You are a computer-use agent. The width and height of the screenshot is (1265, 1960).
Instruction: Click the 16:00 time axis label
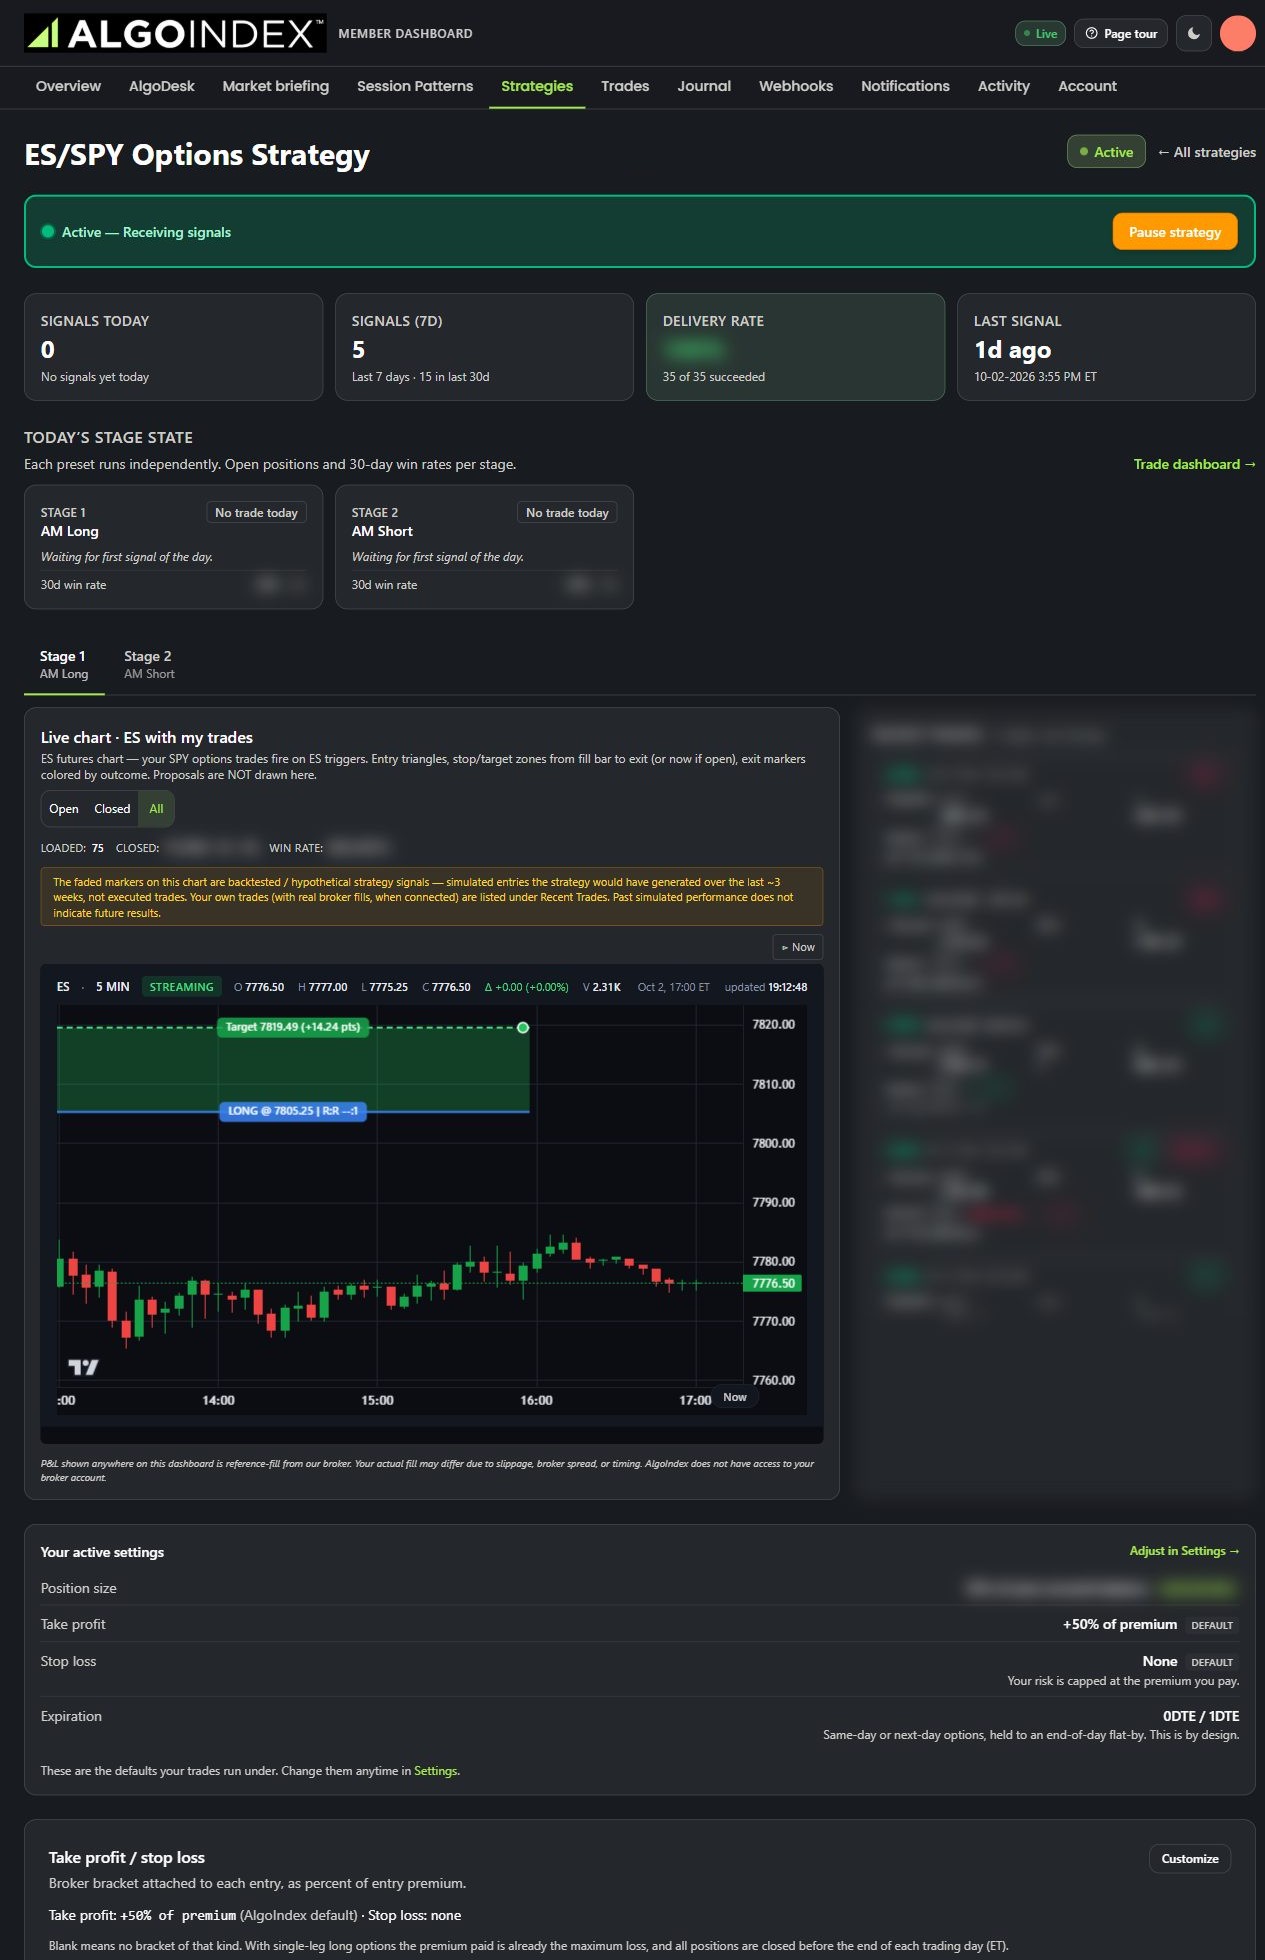pos(536,1400)
